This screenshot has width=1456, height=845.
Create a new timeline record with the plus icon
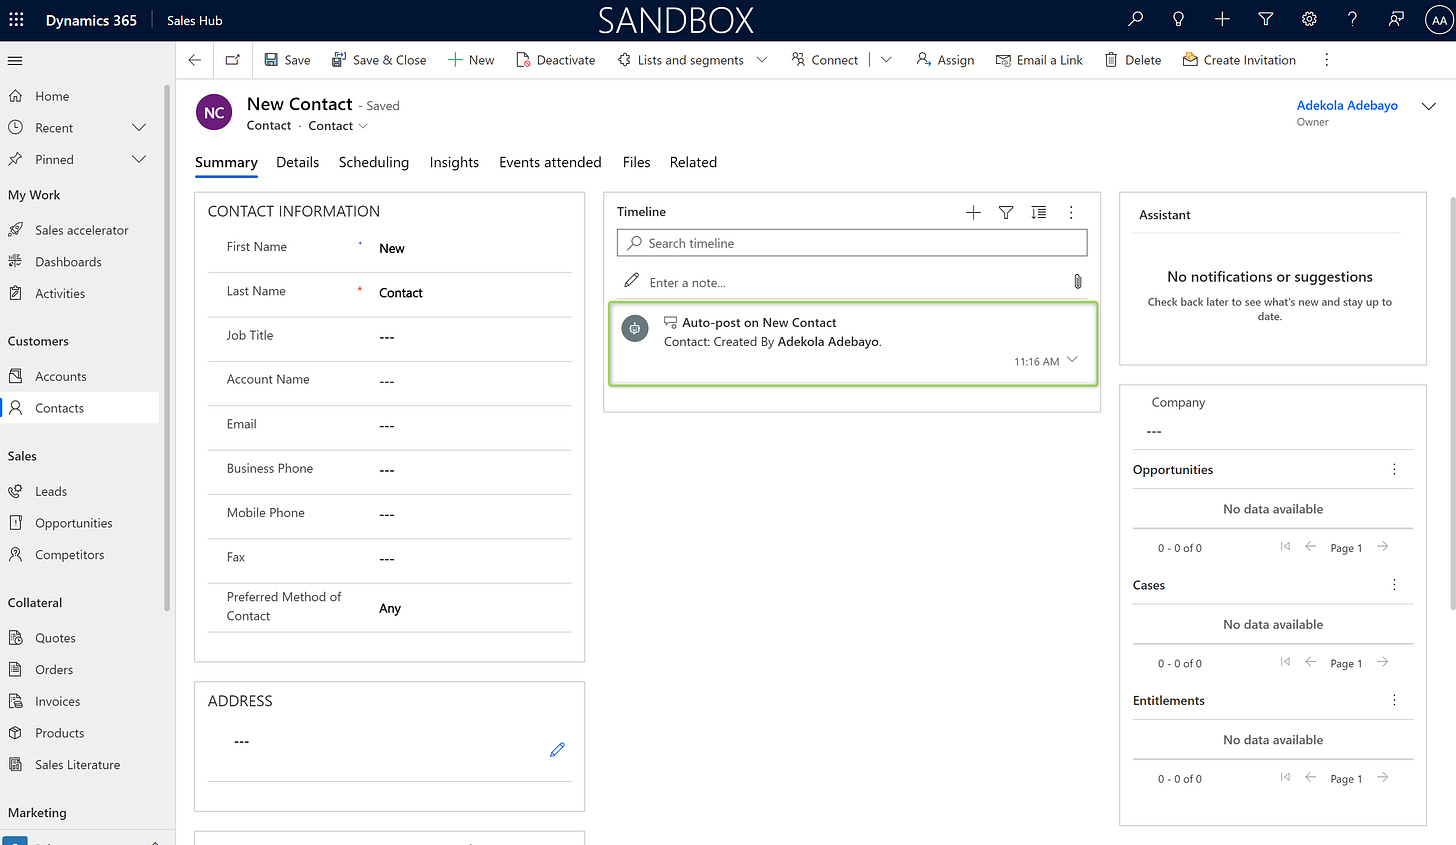(x=973, y=212)
